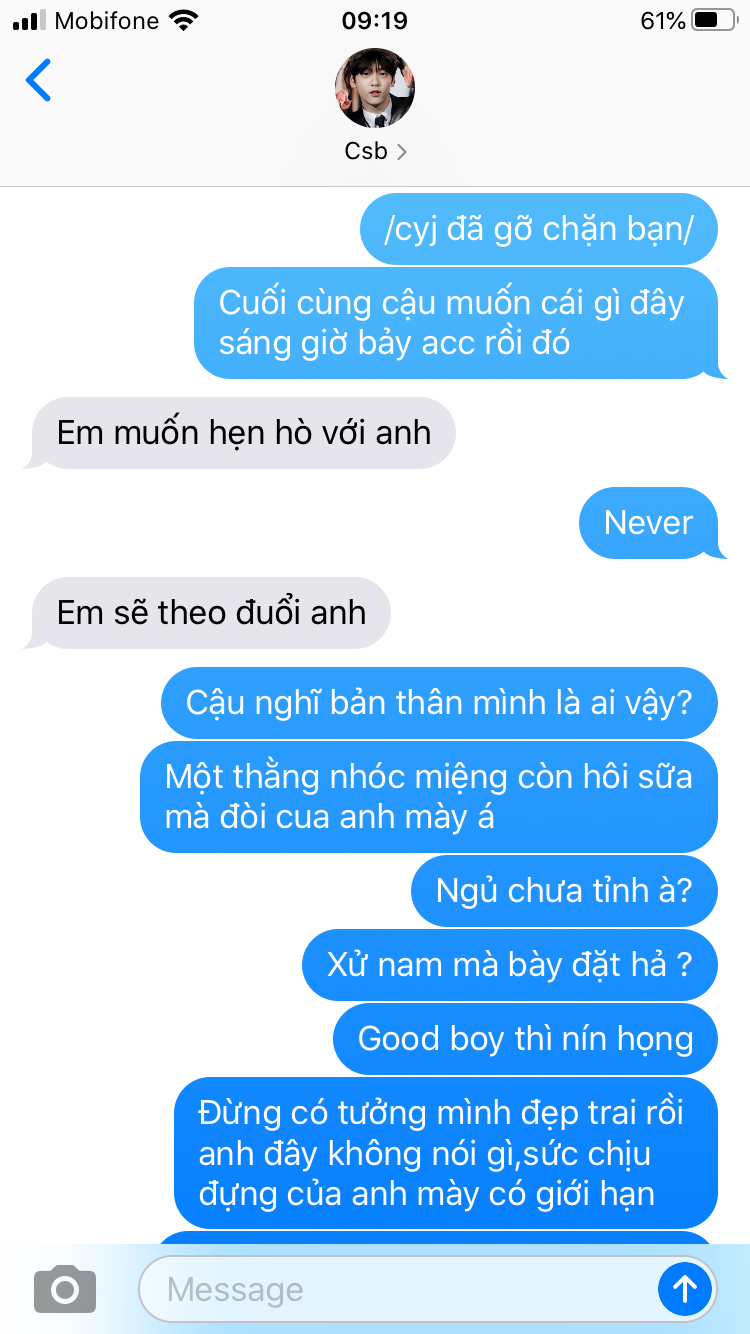This screenshot has width=750, height=1334.
Task: Open the camera icon beside message field
Action: (65, 1289)
